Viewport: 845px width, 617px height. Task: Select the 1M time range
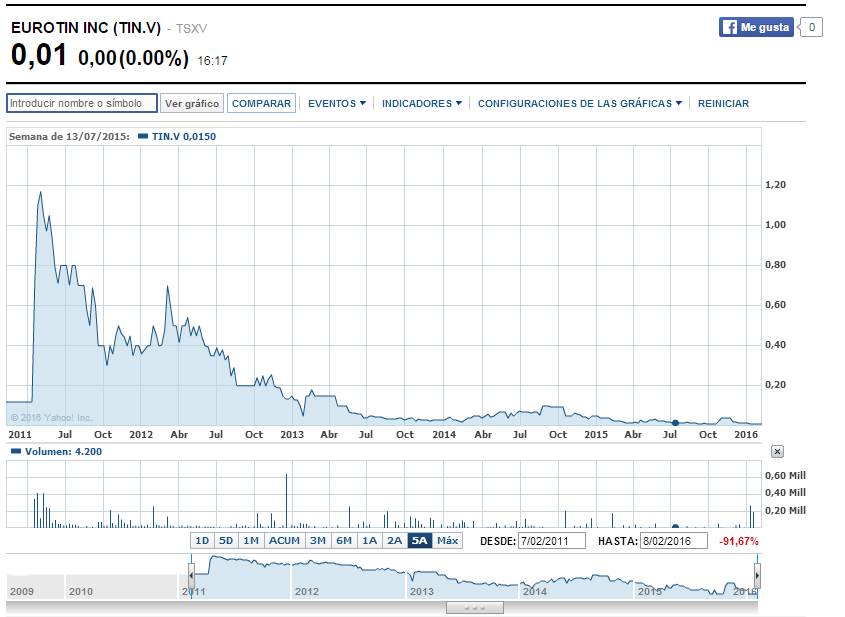click(x=251, y=540)
